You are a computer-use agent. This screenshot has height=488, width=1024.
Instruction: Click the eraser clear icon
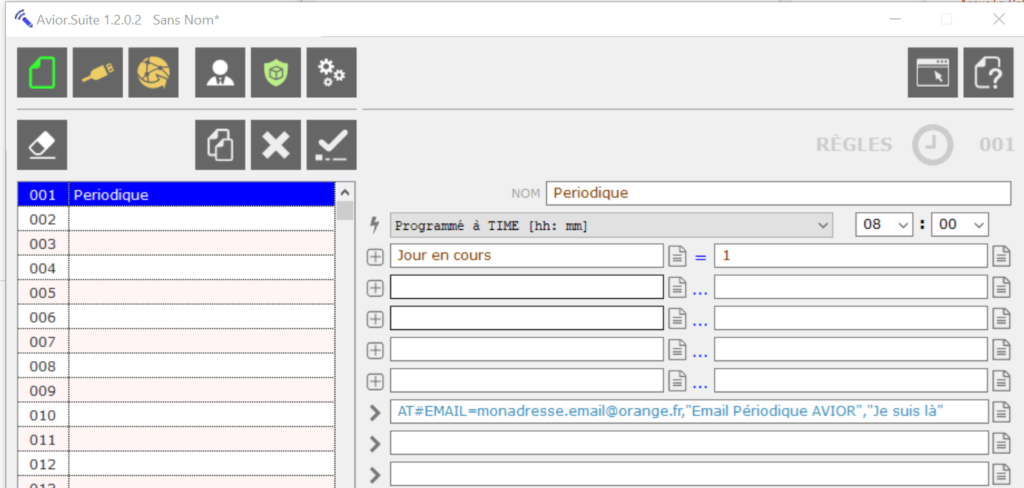click(43, 145)
